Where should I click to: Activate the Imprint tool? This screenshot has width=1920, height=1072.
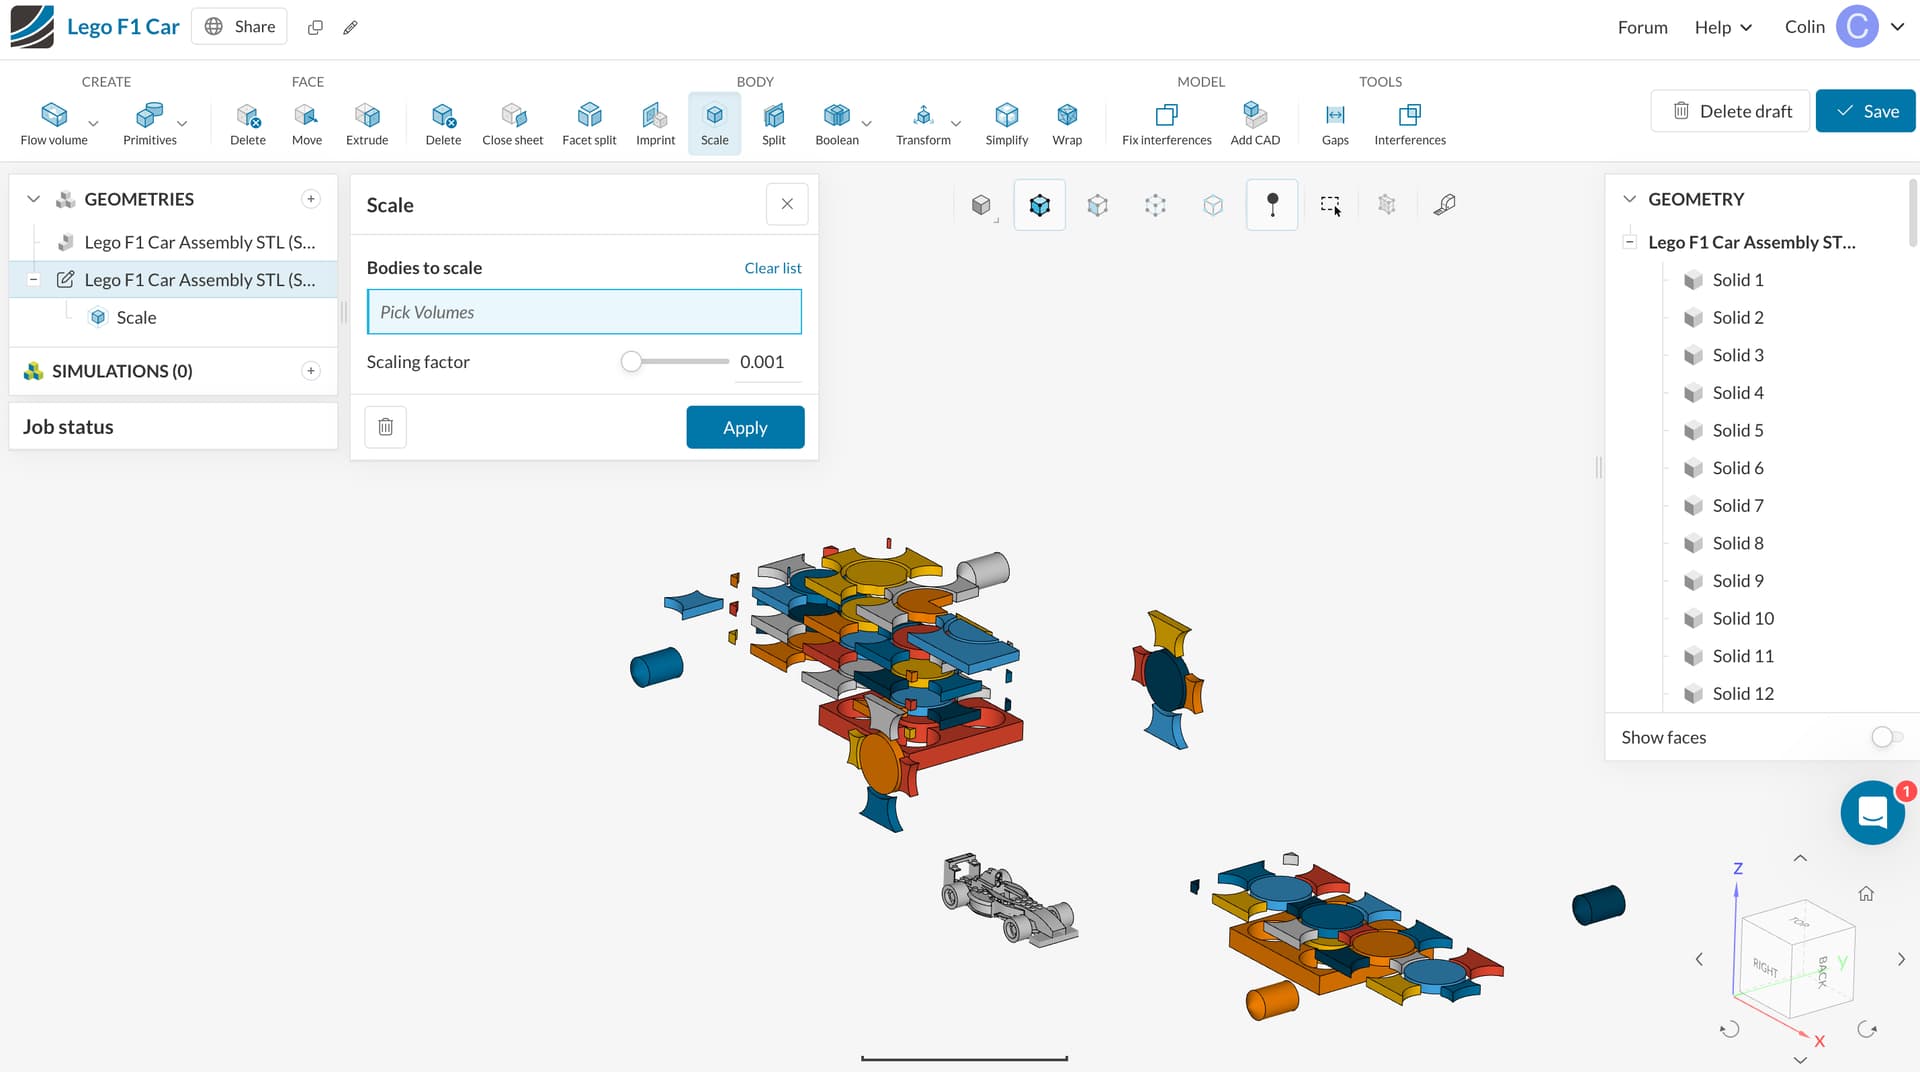tap(655, 123)
